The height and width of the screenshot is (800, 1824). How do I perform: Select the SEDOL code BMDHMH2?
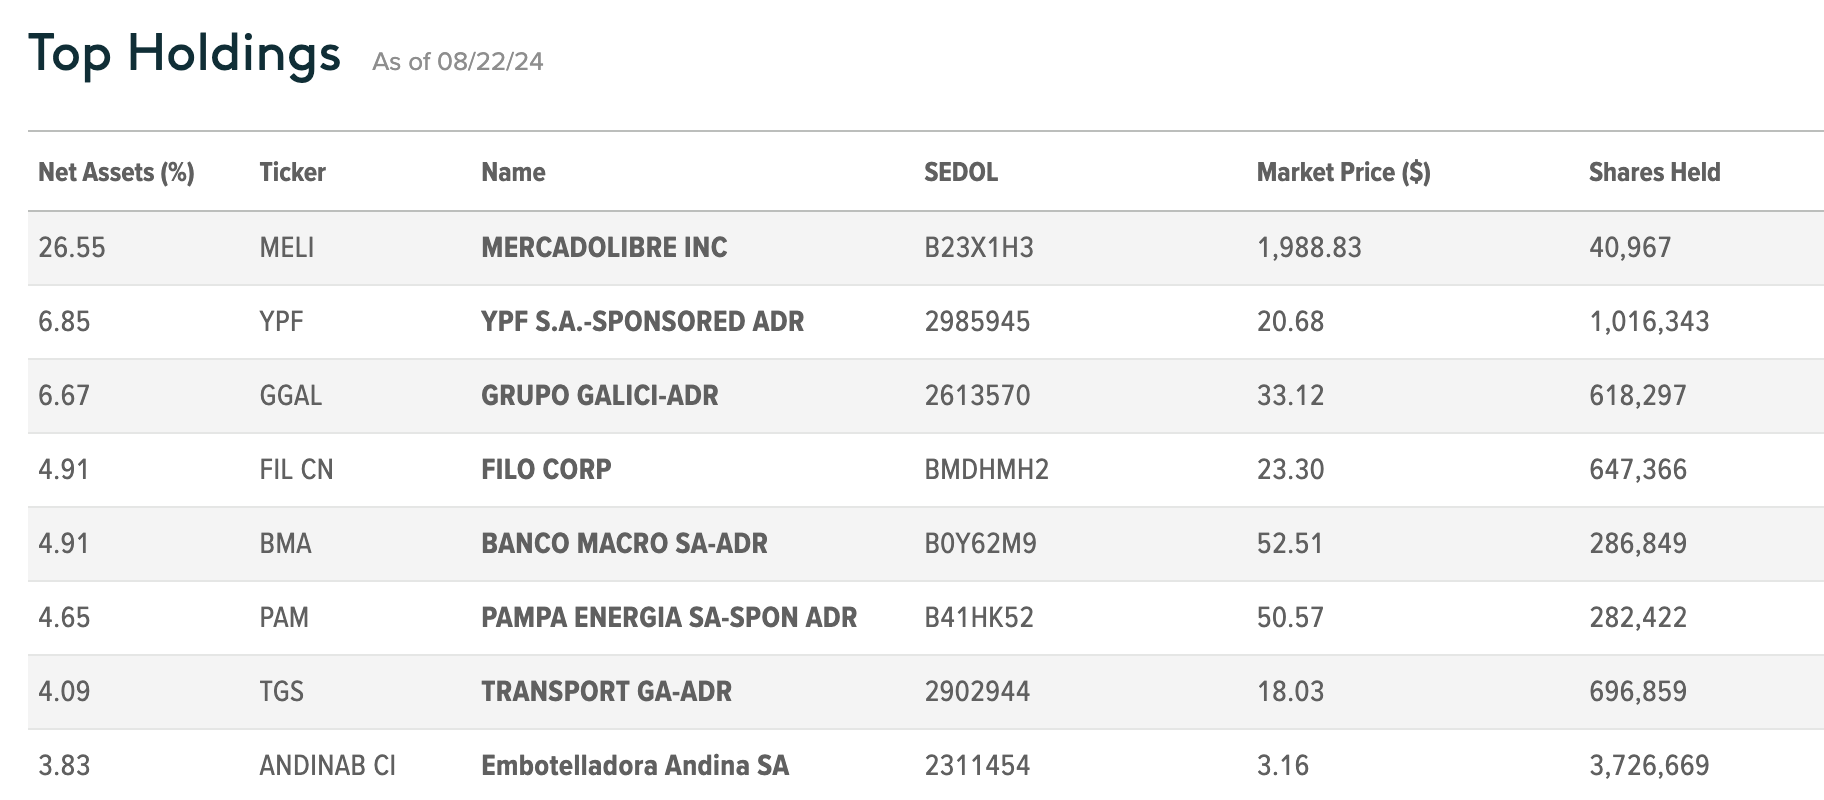(986, 470)
